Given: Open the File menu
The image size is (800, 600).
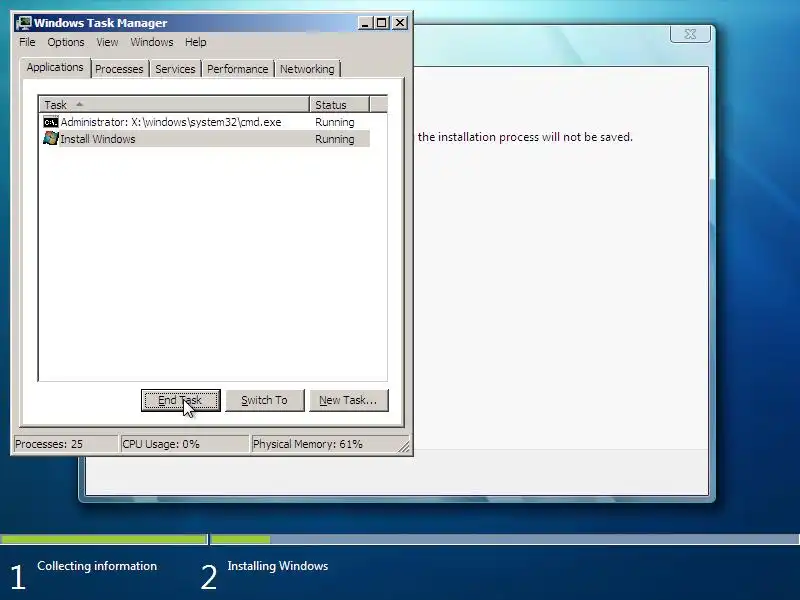Looking at the screenshot, I should [27, 42].
